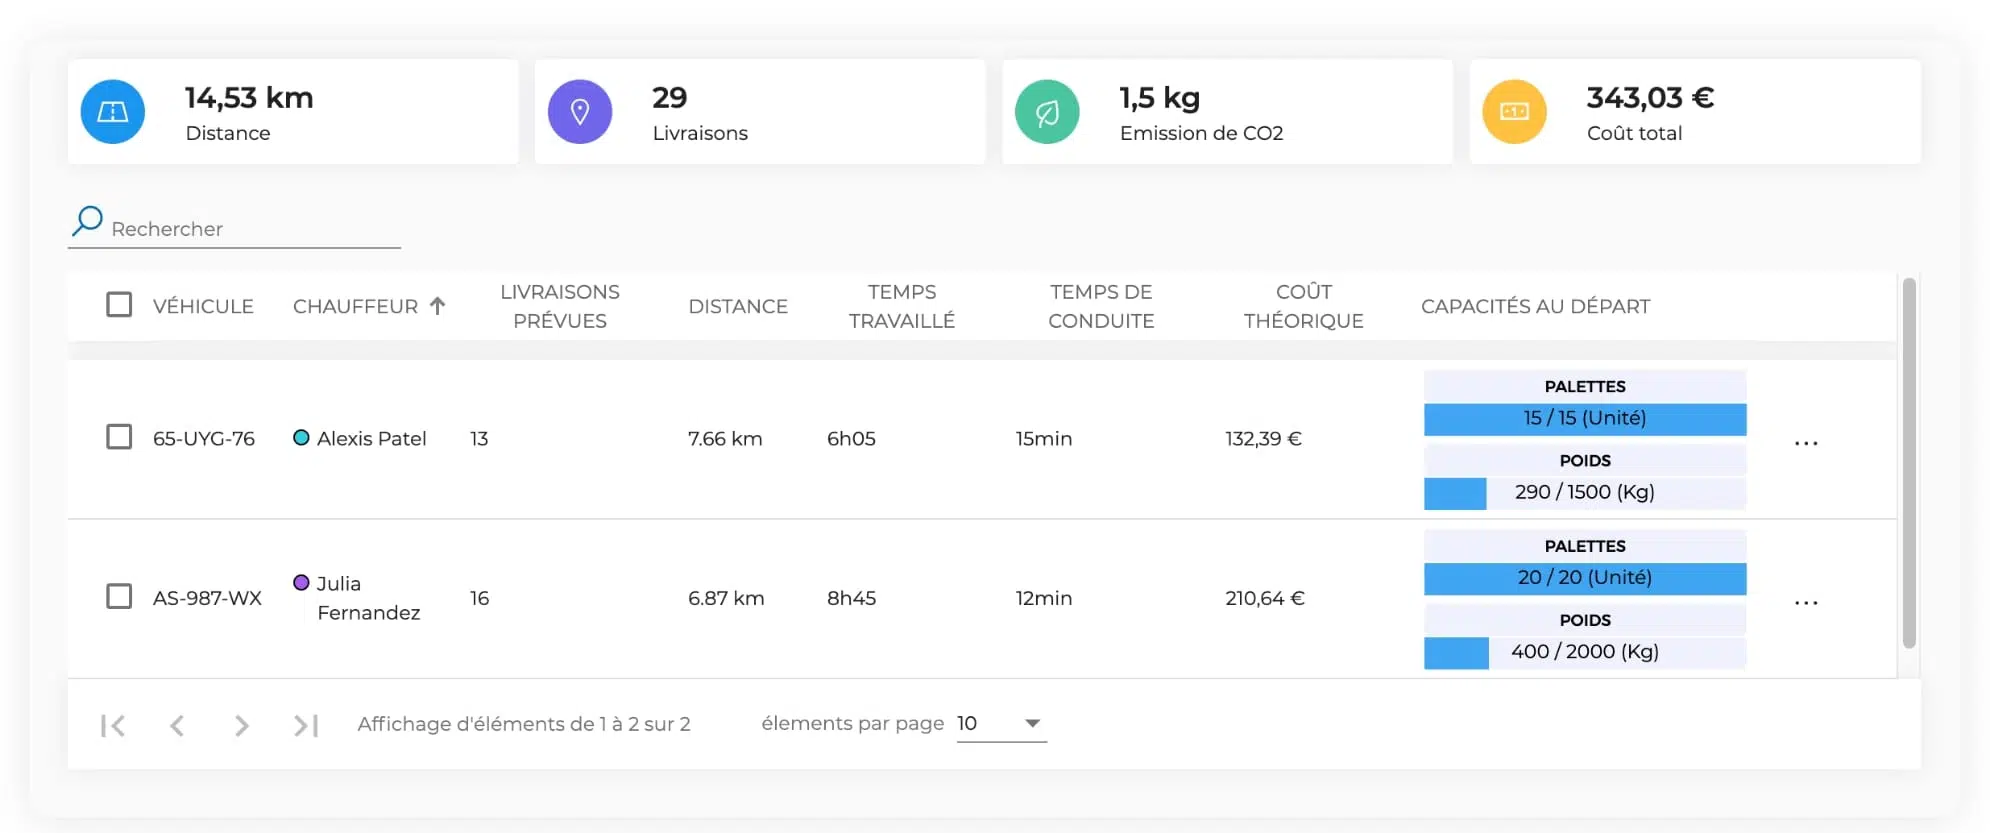Sort by Temps de conduite column header
This screenshot has height=833, width=1990.
[1101, 306]
